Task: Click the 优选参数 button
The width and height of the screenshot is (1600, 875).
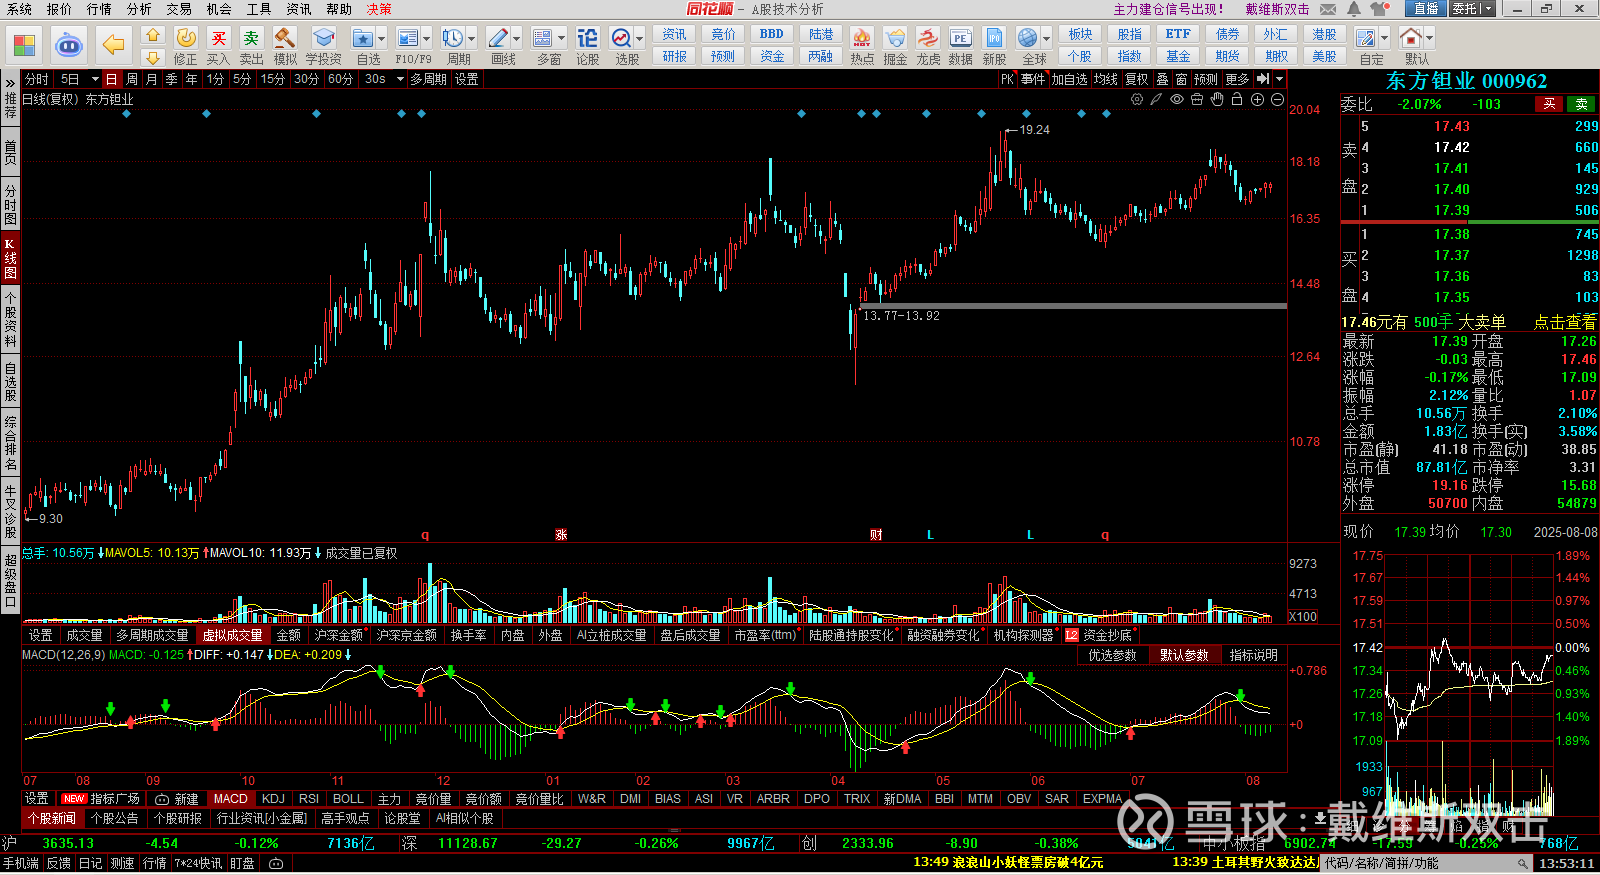Action: (x=1112, y=655)
